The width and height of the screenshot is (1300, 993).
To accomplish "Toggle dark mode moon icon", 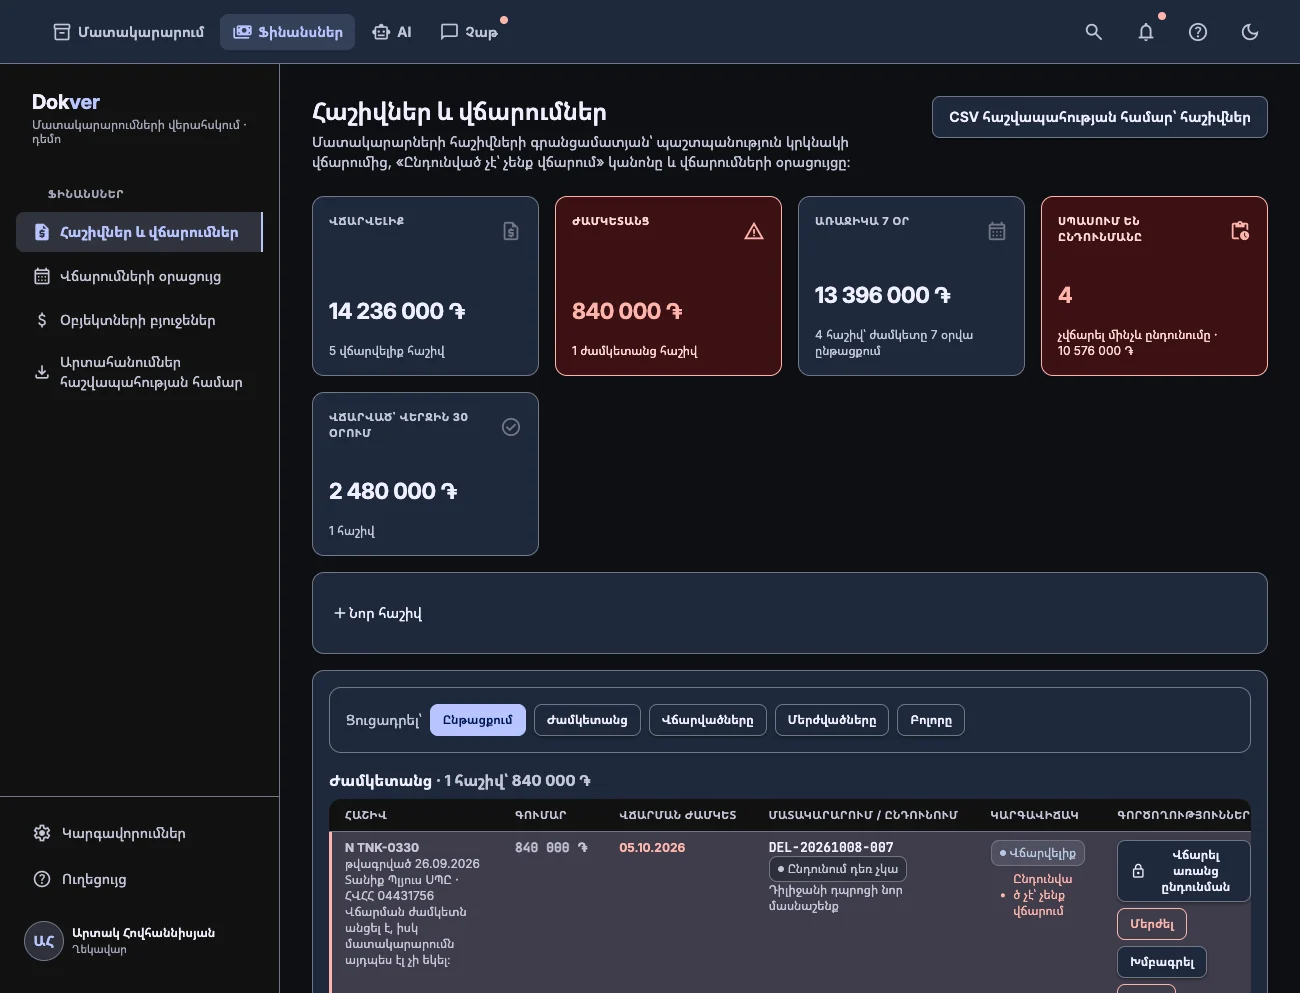I will pos(1250,32).
